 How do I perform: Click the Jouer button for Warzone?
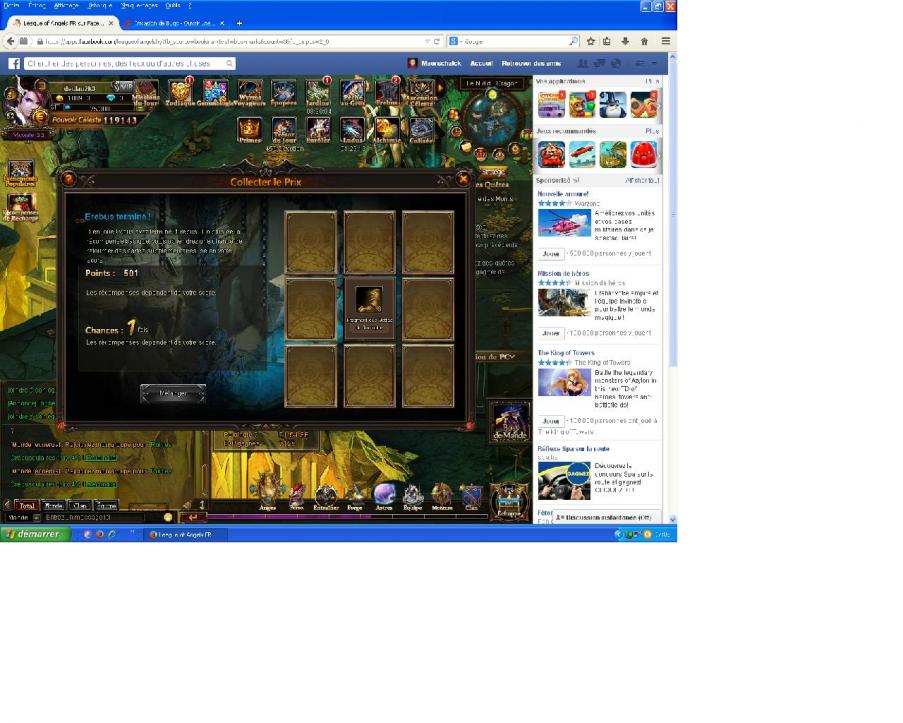(551, 254)
